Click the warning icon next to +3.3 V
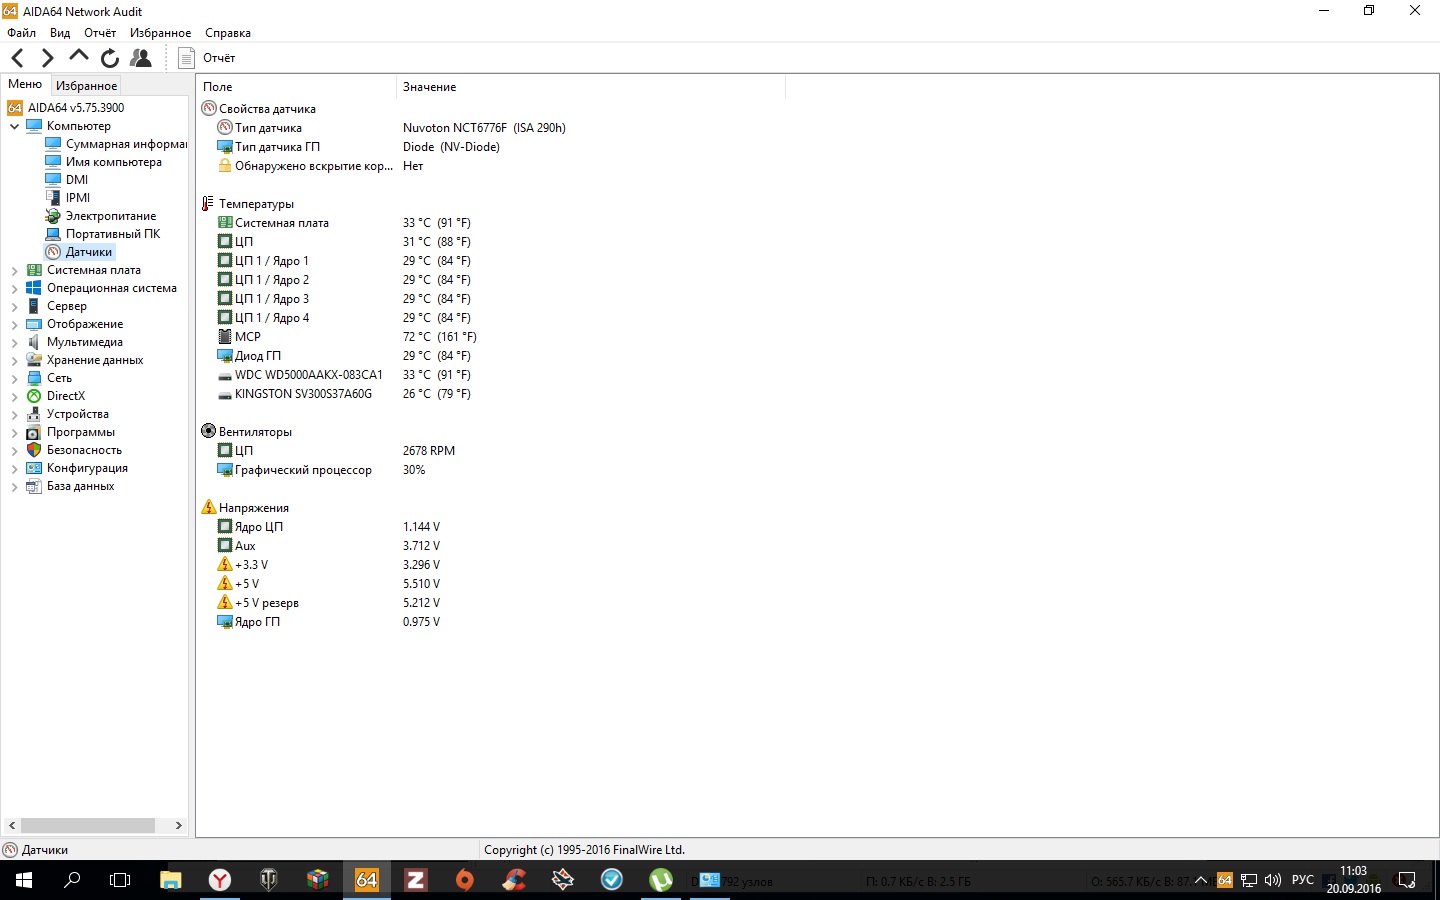 pos(225,565)
